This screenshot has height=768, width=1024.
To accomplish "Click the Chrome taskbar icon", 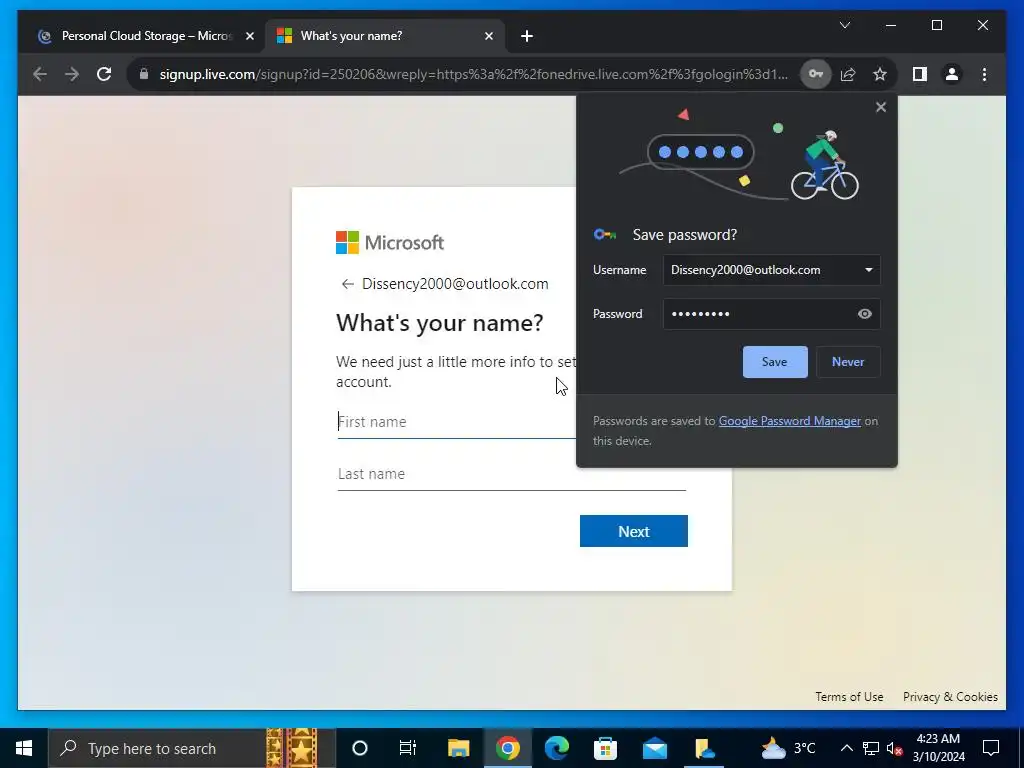I will coord(507,748).
